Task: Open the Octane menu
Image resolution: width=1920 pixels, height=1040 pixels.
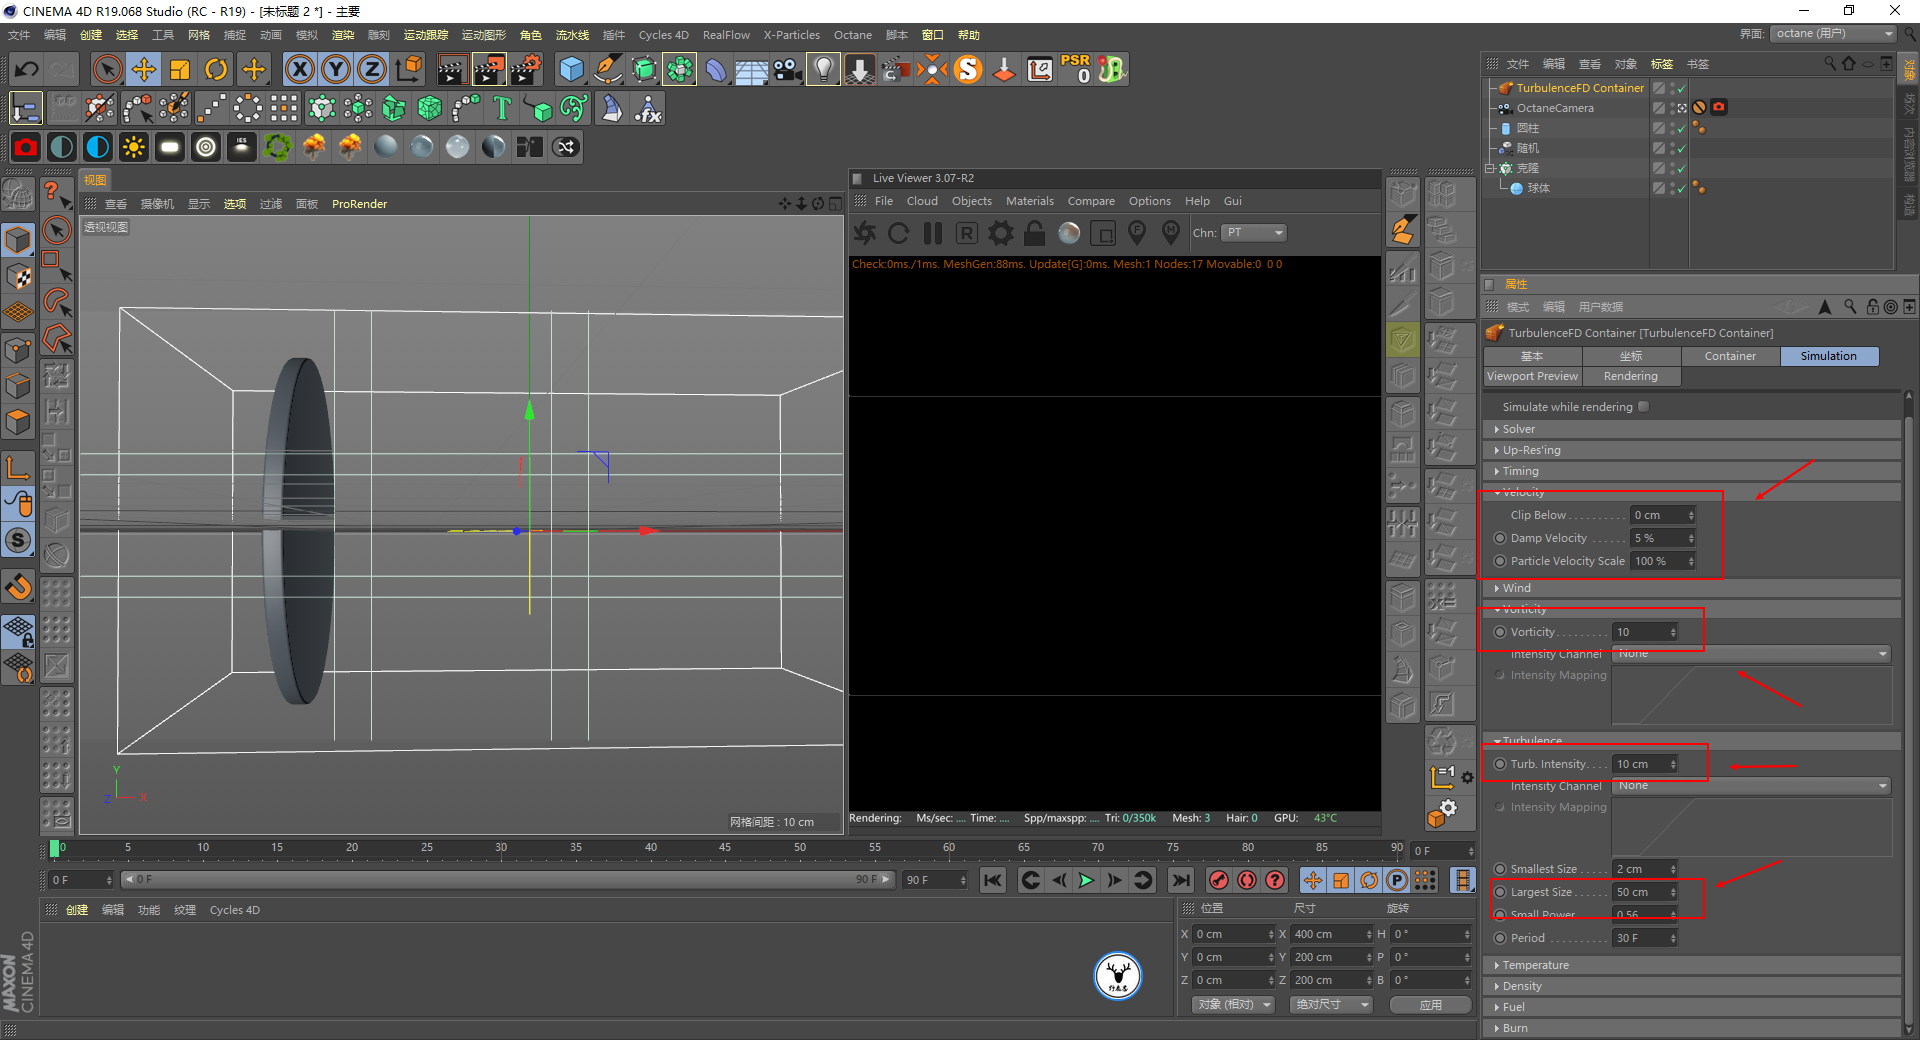Action: [852, 35]
